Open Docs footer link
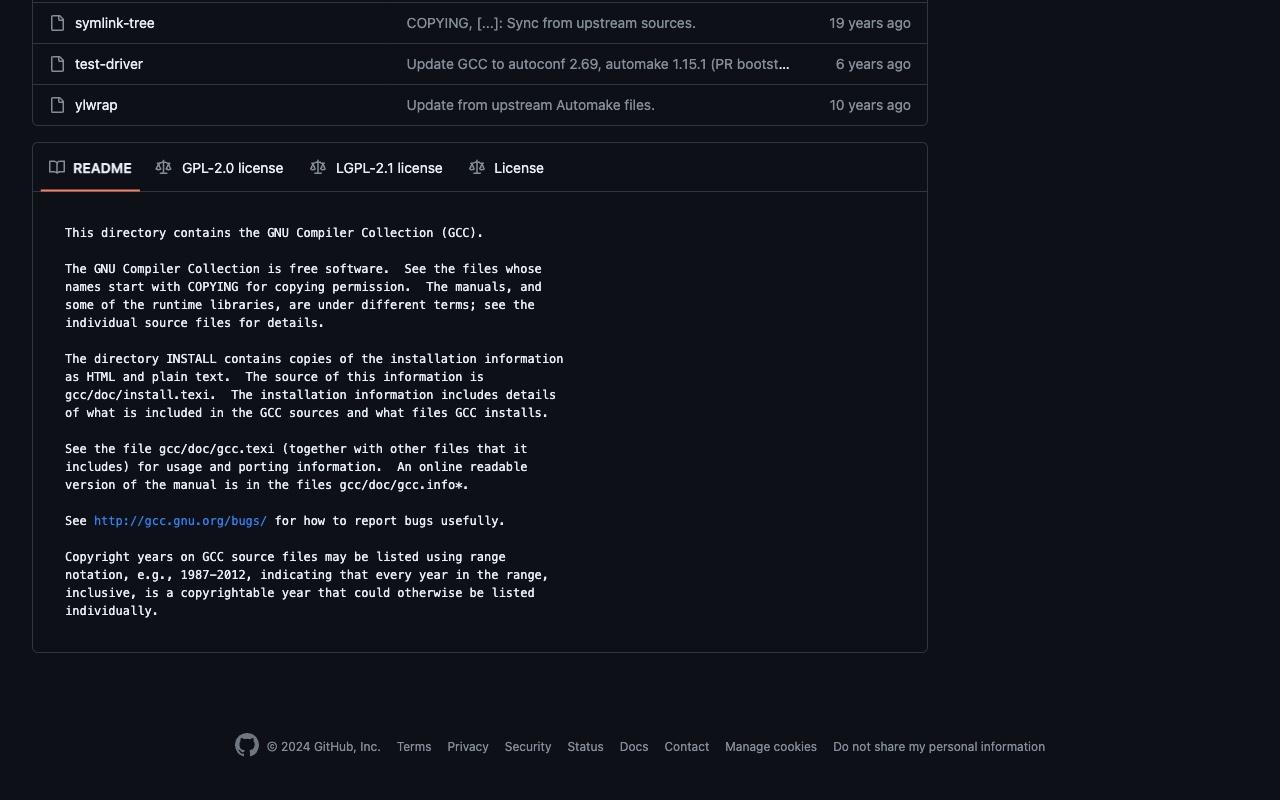This screenshot has width=1280, height=800. (x=634, y=747)
